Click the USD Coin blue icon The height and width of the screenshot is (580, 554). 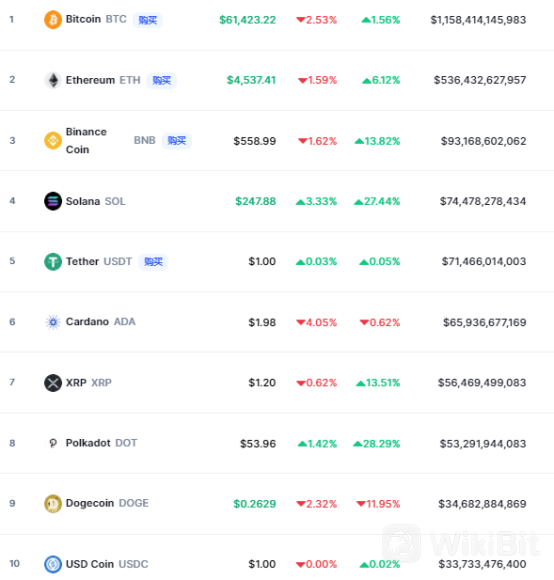53,564
